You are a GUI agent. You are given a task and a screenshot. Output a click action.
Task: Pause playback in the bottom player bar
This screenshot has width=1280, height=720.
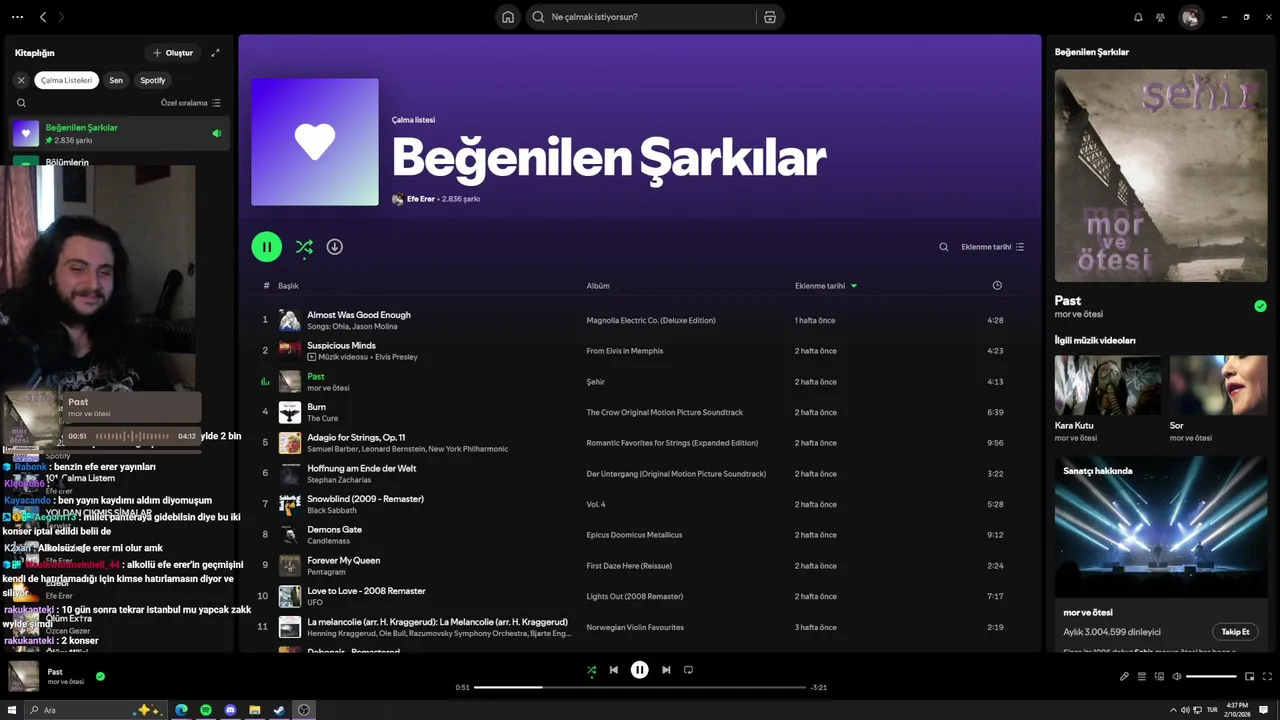tap(640, 670)
